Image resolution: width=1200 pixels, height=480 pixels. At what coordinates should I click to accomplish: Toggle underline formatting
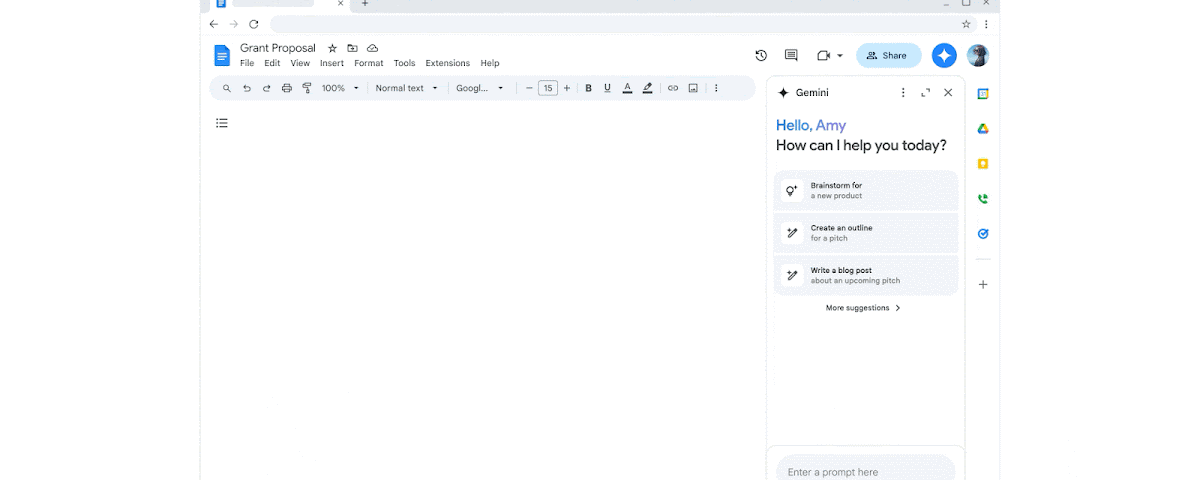pos(607,88)
